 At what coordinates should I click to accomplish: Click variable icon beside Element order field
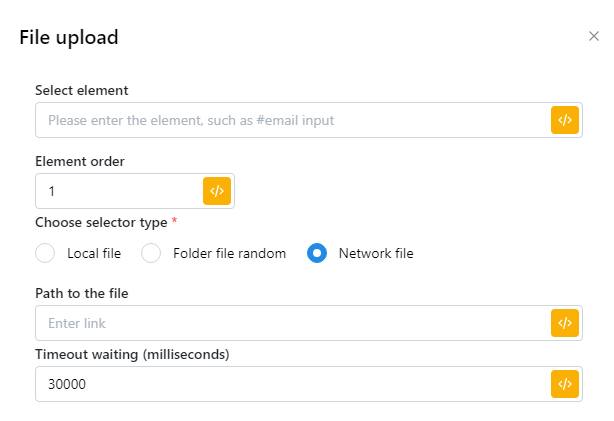pyautogui.click(x=217, y=191)
